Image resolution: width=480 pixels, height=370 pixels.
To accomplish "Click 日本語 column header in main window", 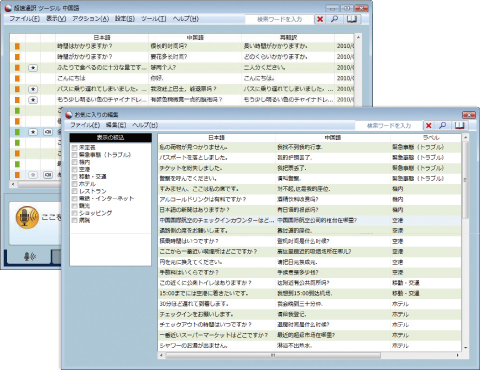I will (102, 38).
